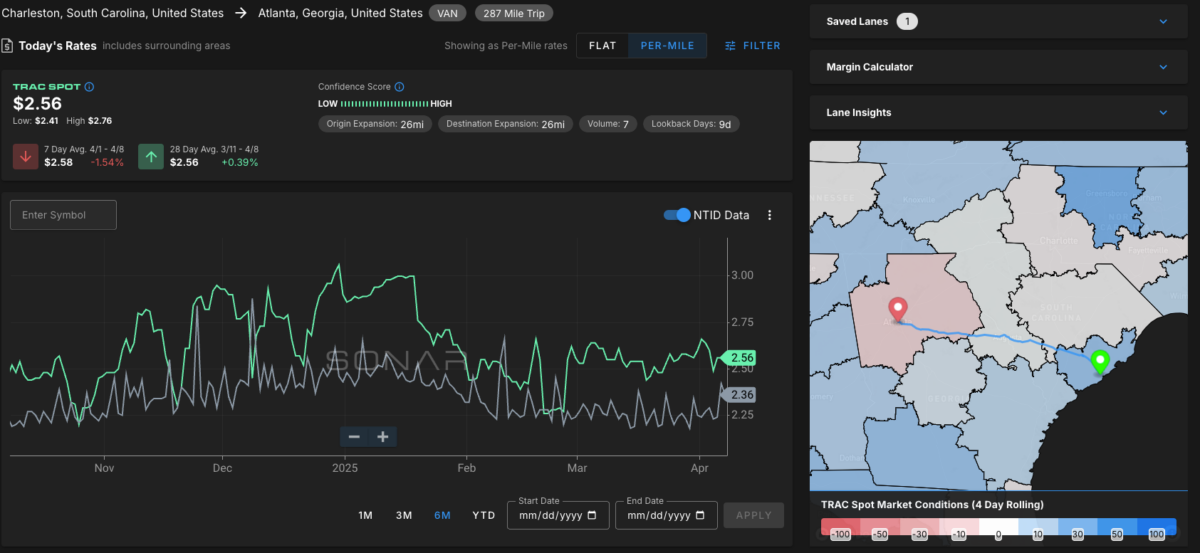1200x553 pixels.
Task: Zoom out chart with minus button
Action: coord(354,437)
